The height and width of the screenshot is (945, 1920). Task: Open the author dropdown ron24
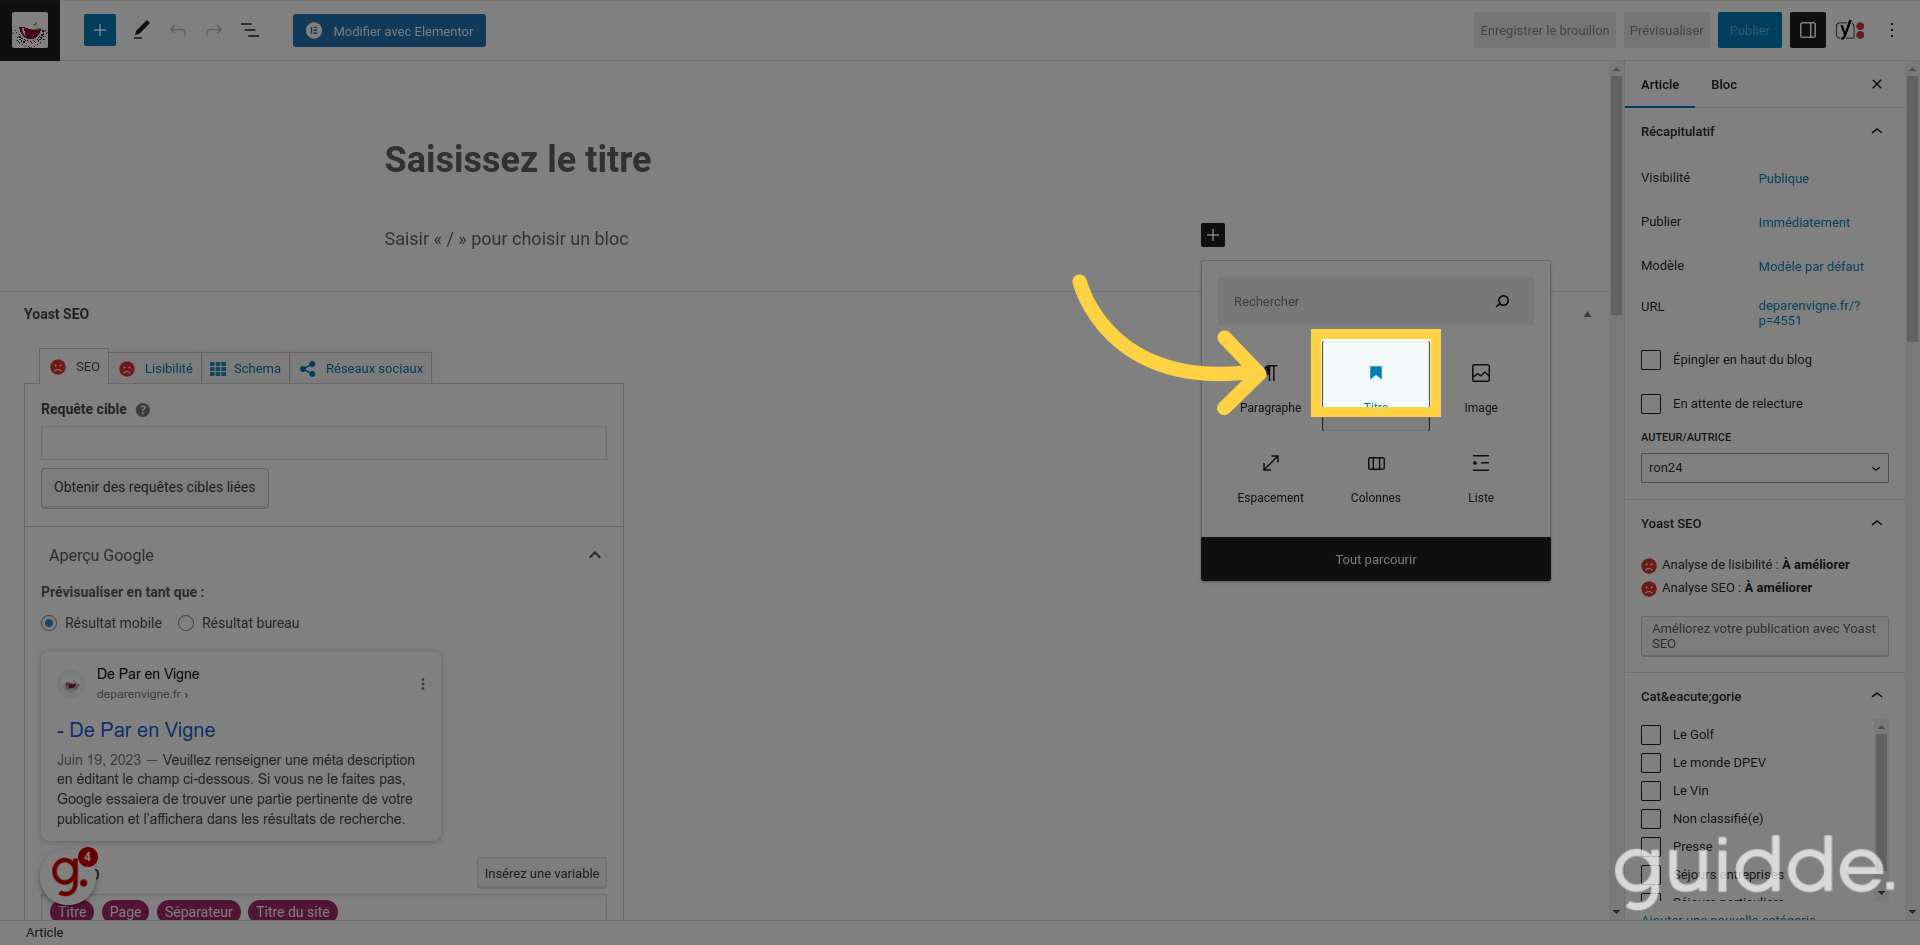(x=1764, y=468)
